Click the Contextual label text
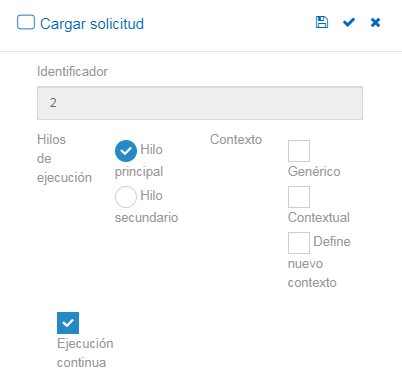Viewport: 402px width, 386px height. pyautogui.click(x=319, y=217)
